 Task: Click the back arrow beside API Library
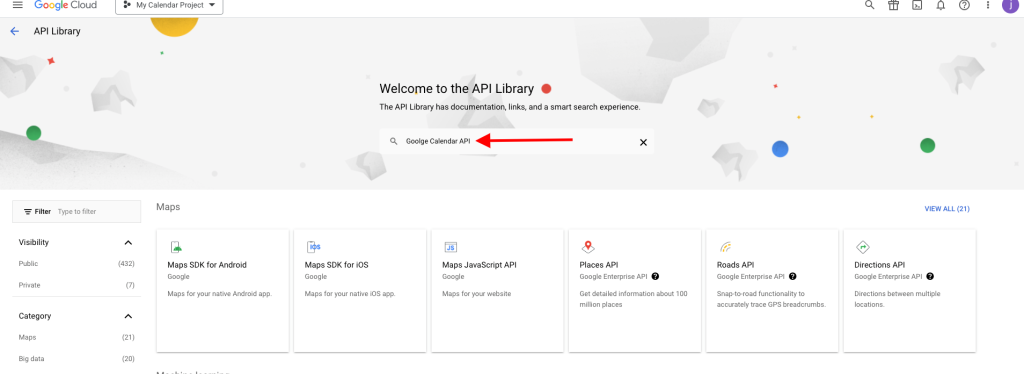(x=14, y=31)
